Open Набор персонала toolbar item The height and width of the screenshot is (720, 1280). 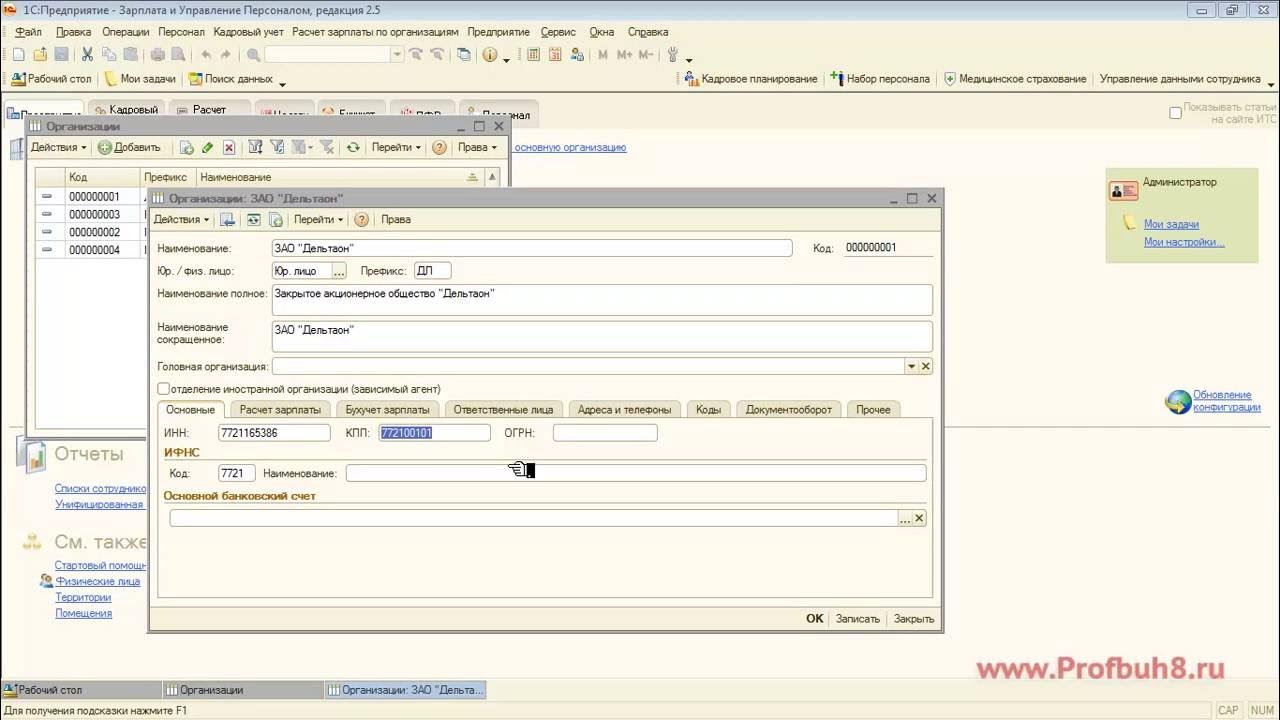[880, 78]
